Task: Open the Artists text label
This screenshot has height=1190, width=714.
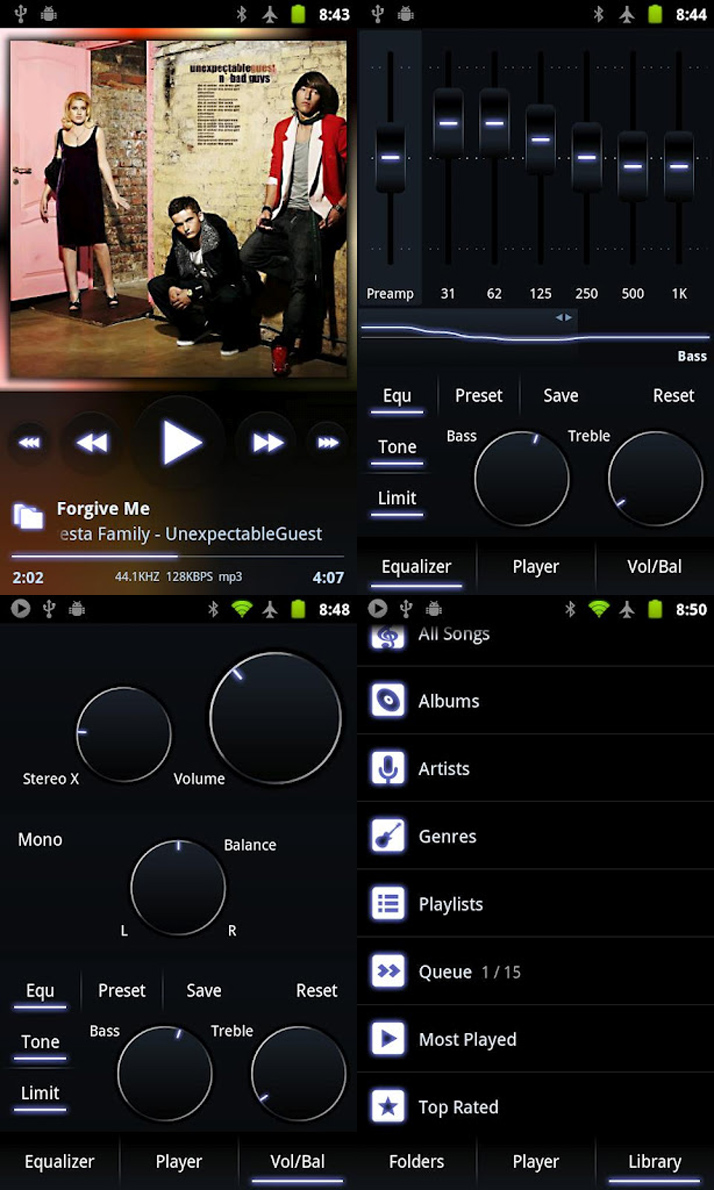Action: pos(444,769)
